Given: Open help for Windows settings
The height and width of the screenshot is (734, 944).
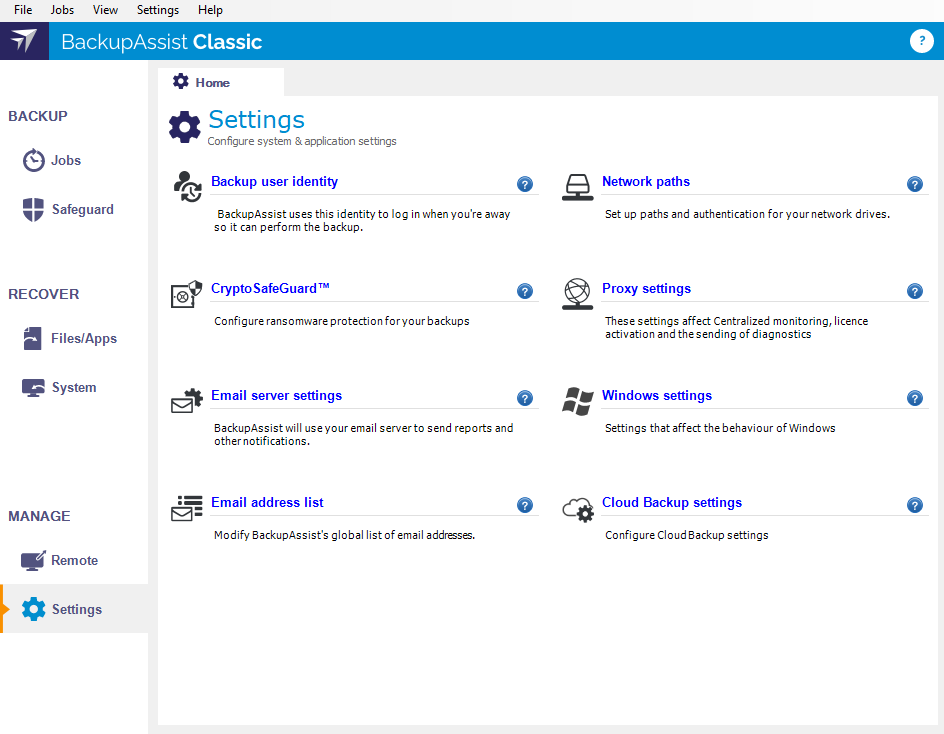Looking at the screenshot, I should click(x=914, y=398).
